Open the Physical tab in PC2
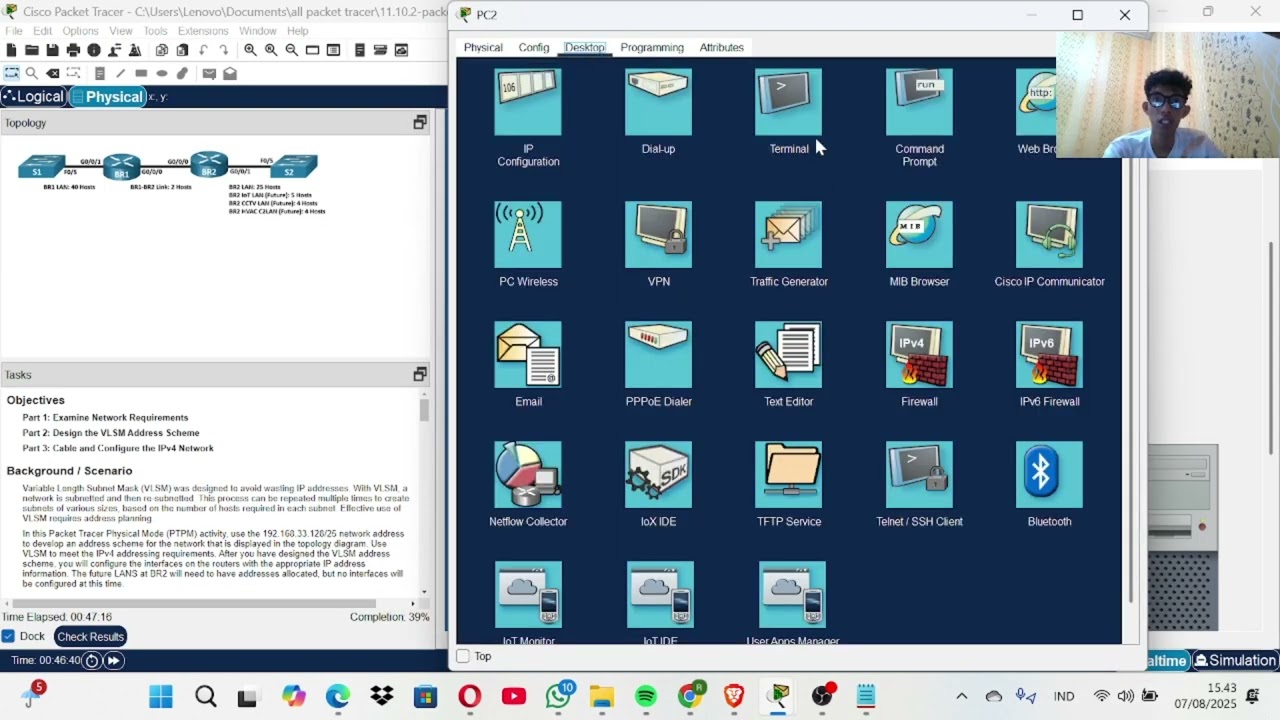 click(x=483, y=47)
